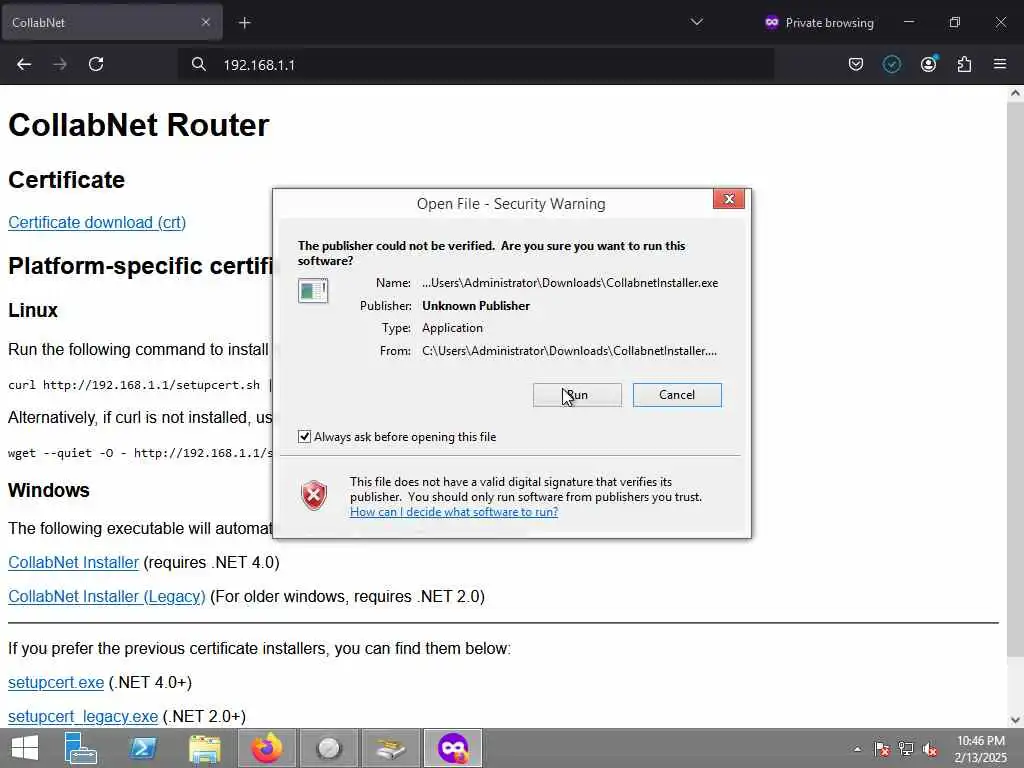Click the network tray icon
This screenshot has width=1024, height=768.
click(x=906, y=749)
